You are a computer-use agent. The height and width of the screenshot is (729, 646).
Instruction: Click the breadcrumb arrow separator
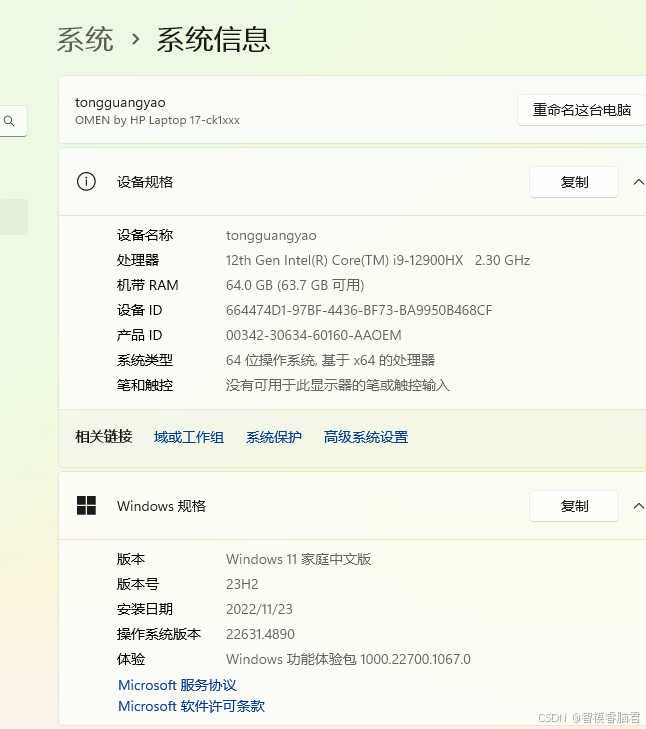tap(135, 40)
